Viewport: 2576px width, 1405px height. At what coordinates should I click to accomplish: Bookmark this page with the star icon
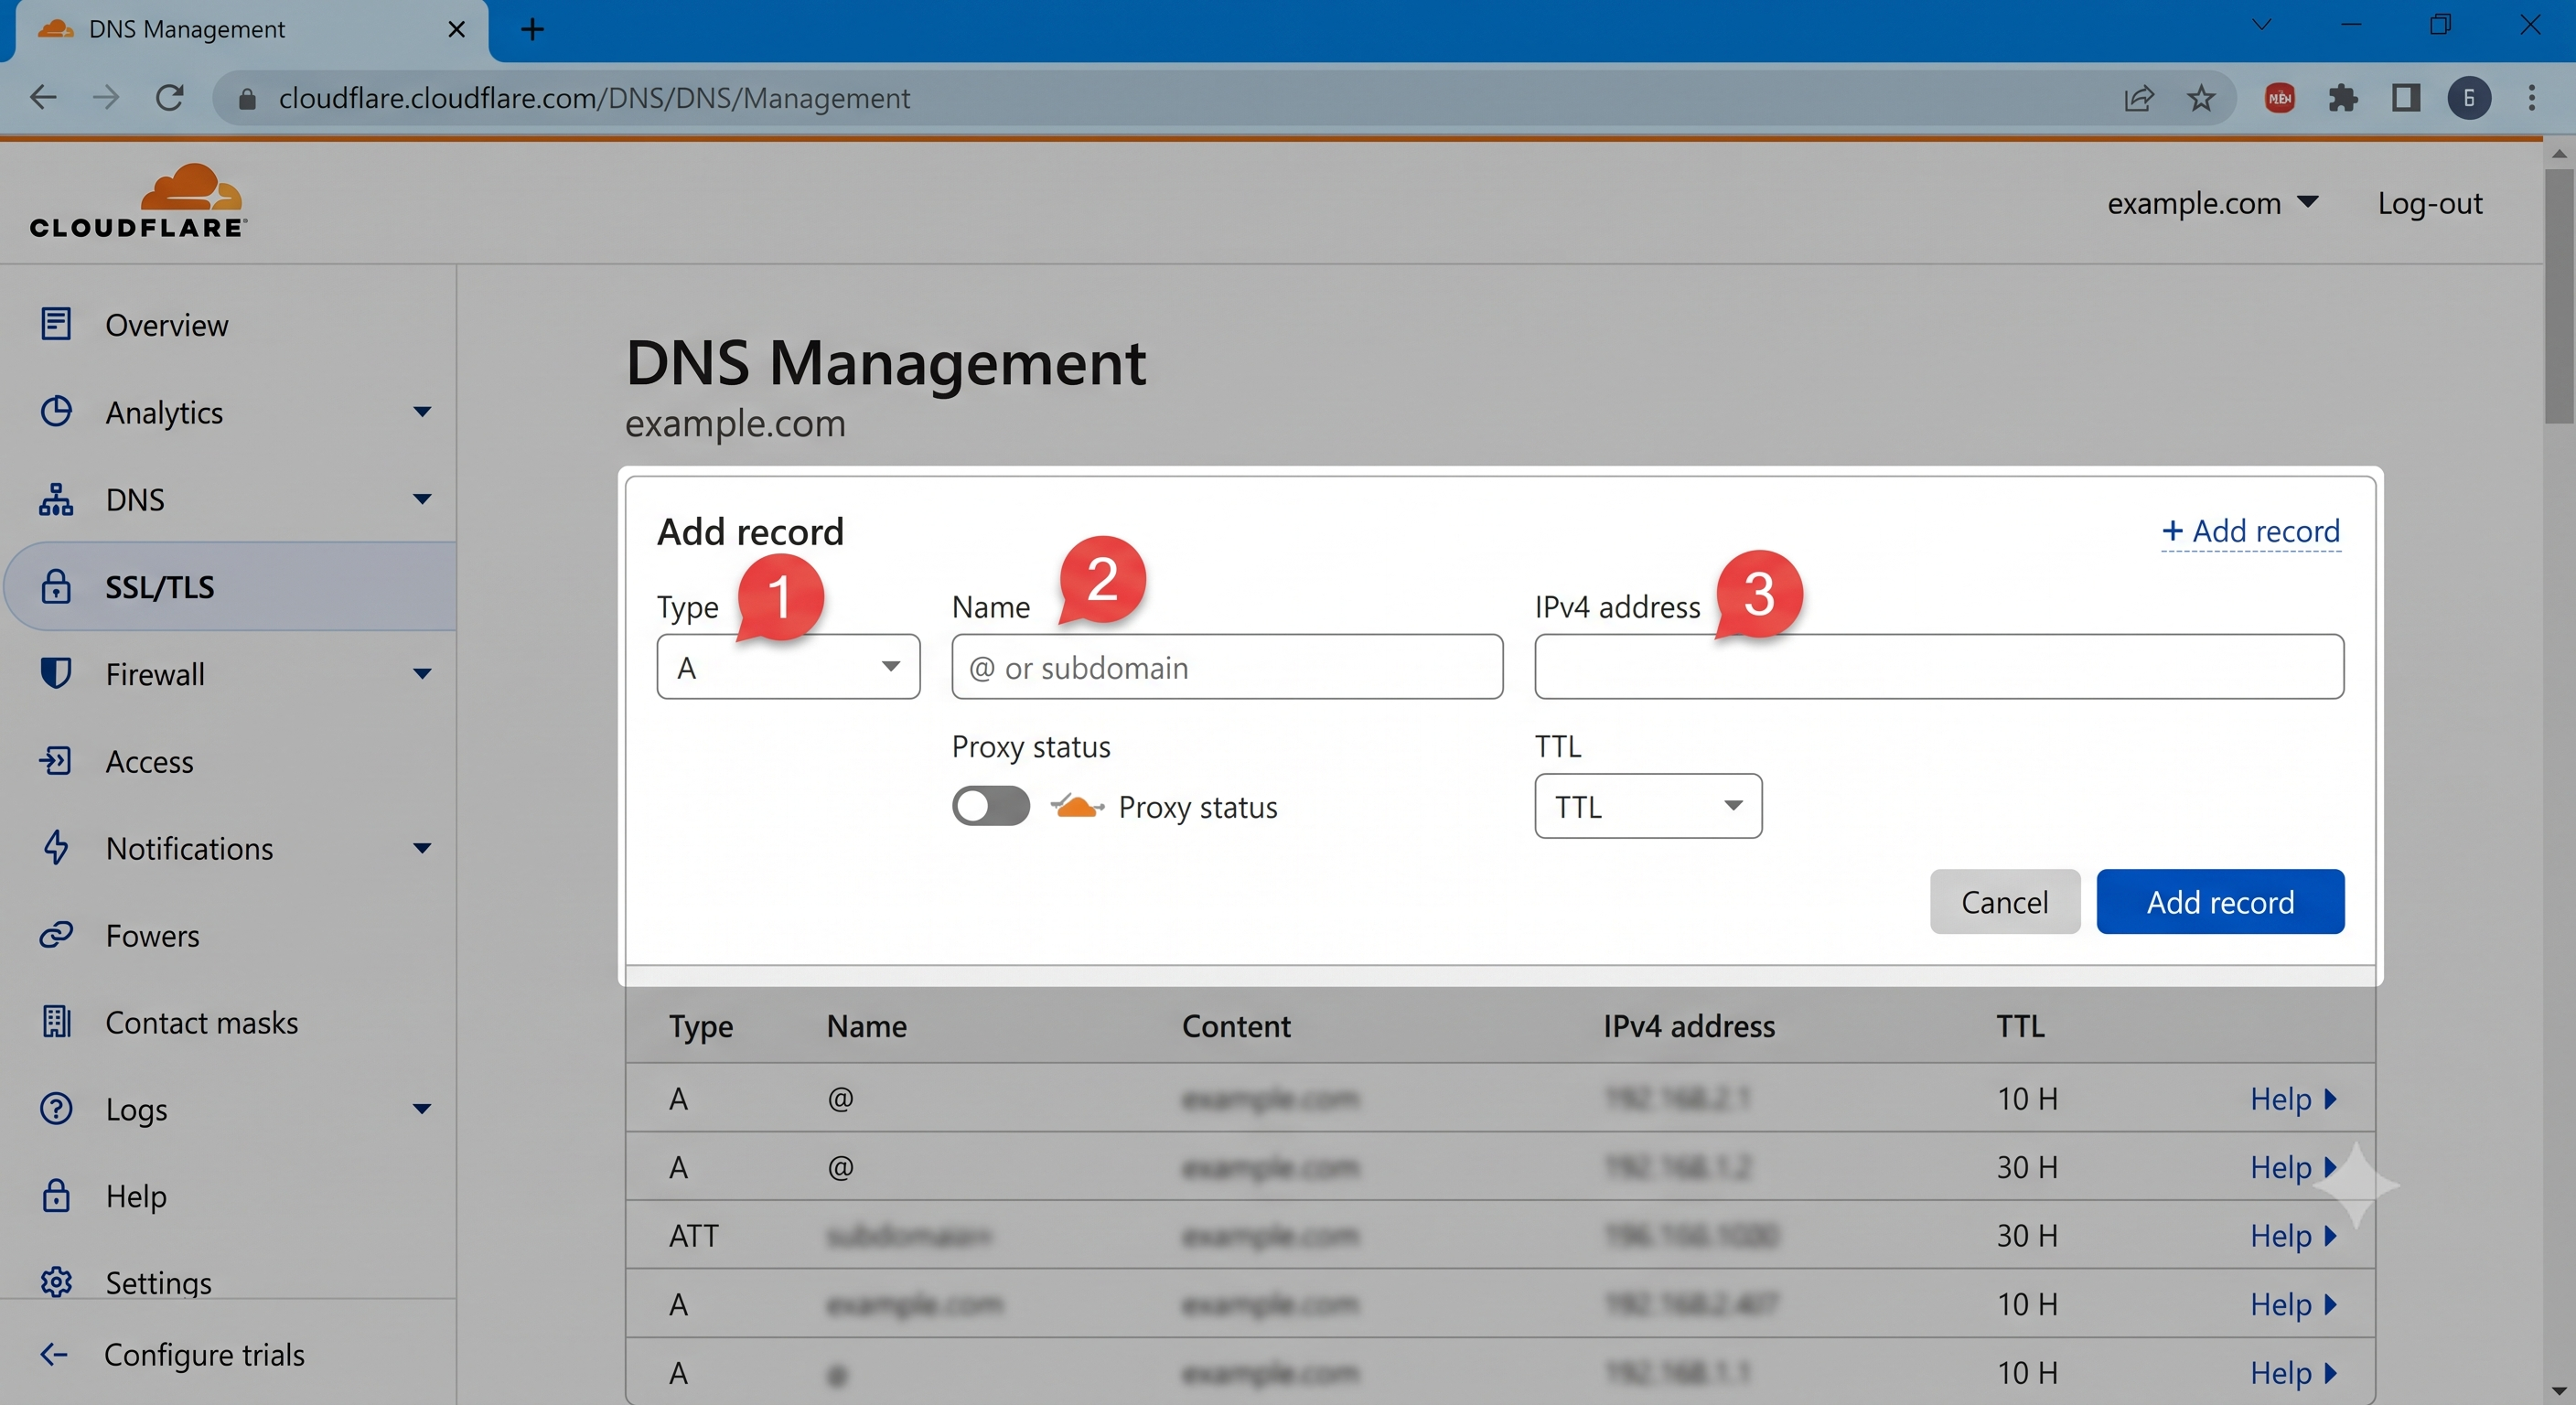pos(2201,98)
